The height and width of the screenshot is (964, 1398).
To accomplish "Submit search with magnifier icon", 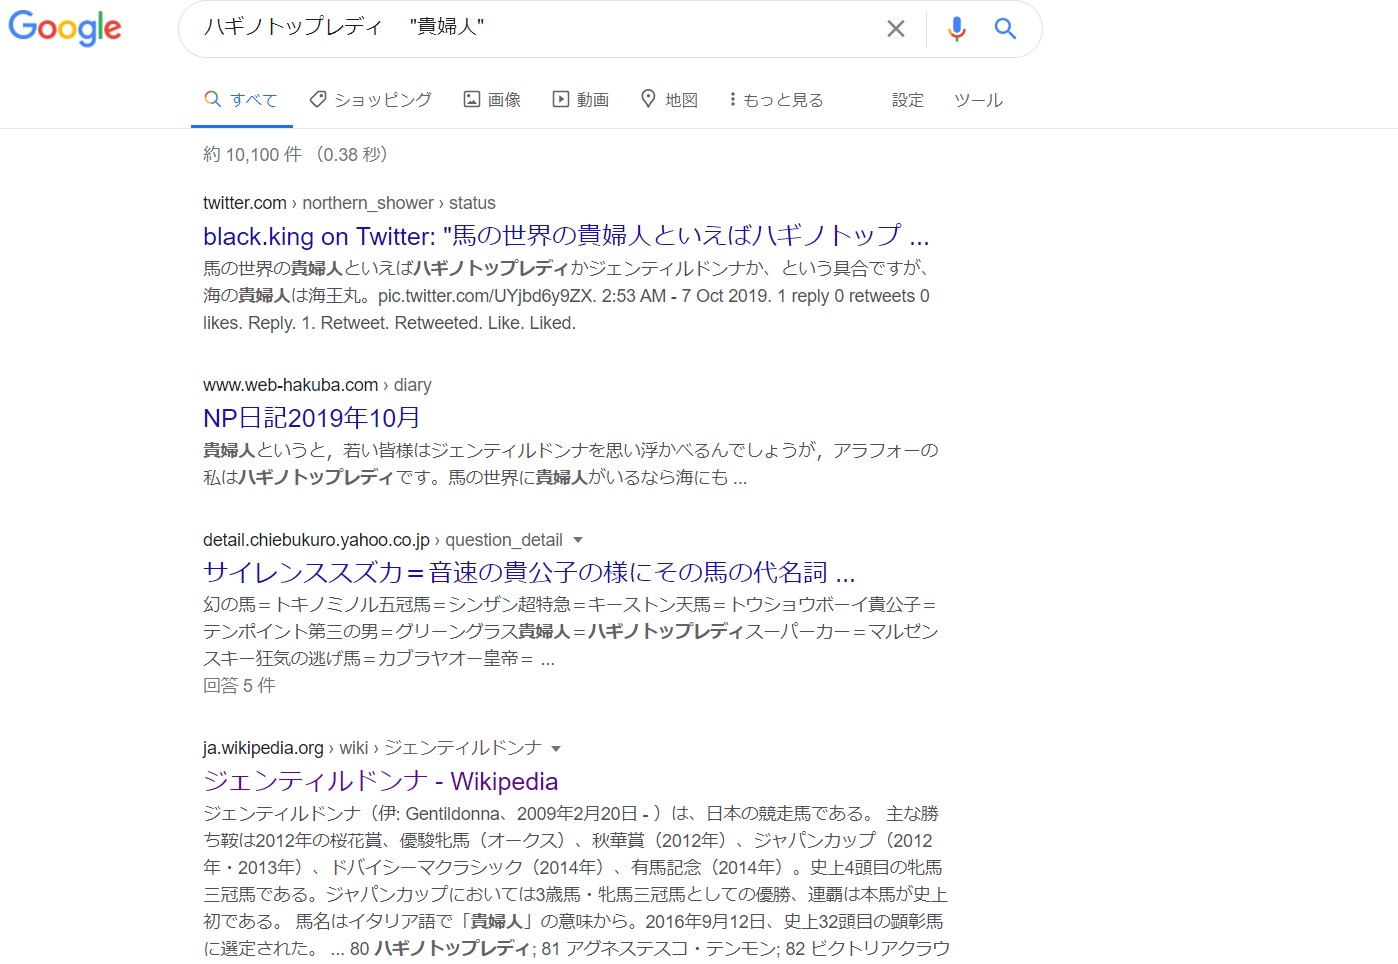I will pos(1005,29).
